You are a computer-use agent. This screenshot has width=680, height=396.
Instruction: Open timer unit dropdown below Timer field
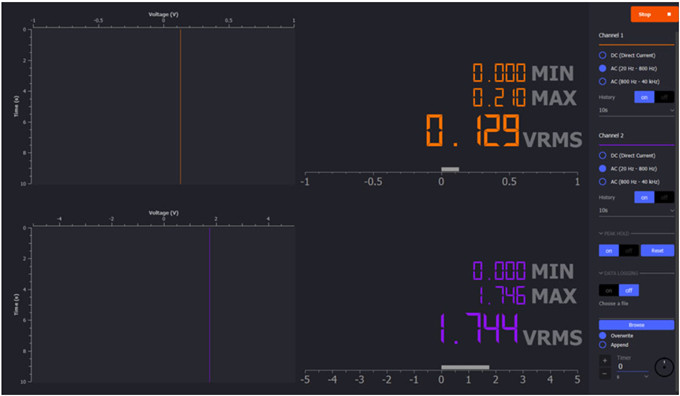tap(632, 377)
